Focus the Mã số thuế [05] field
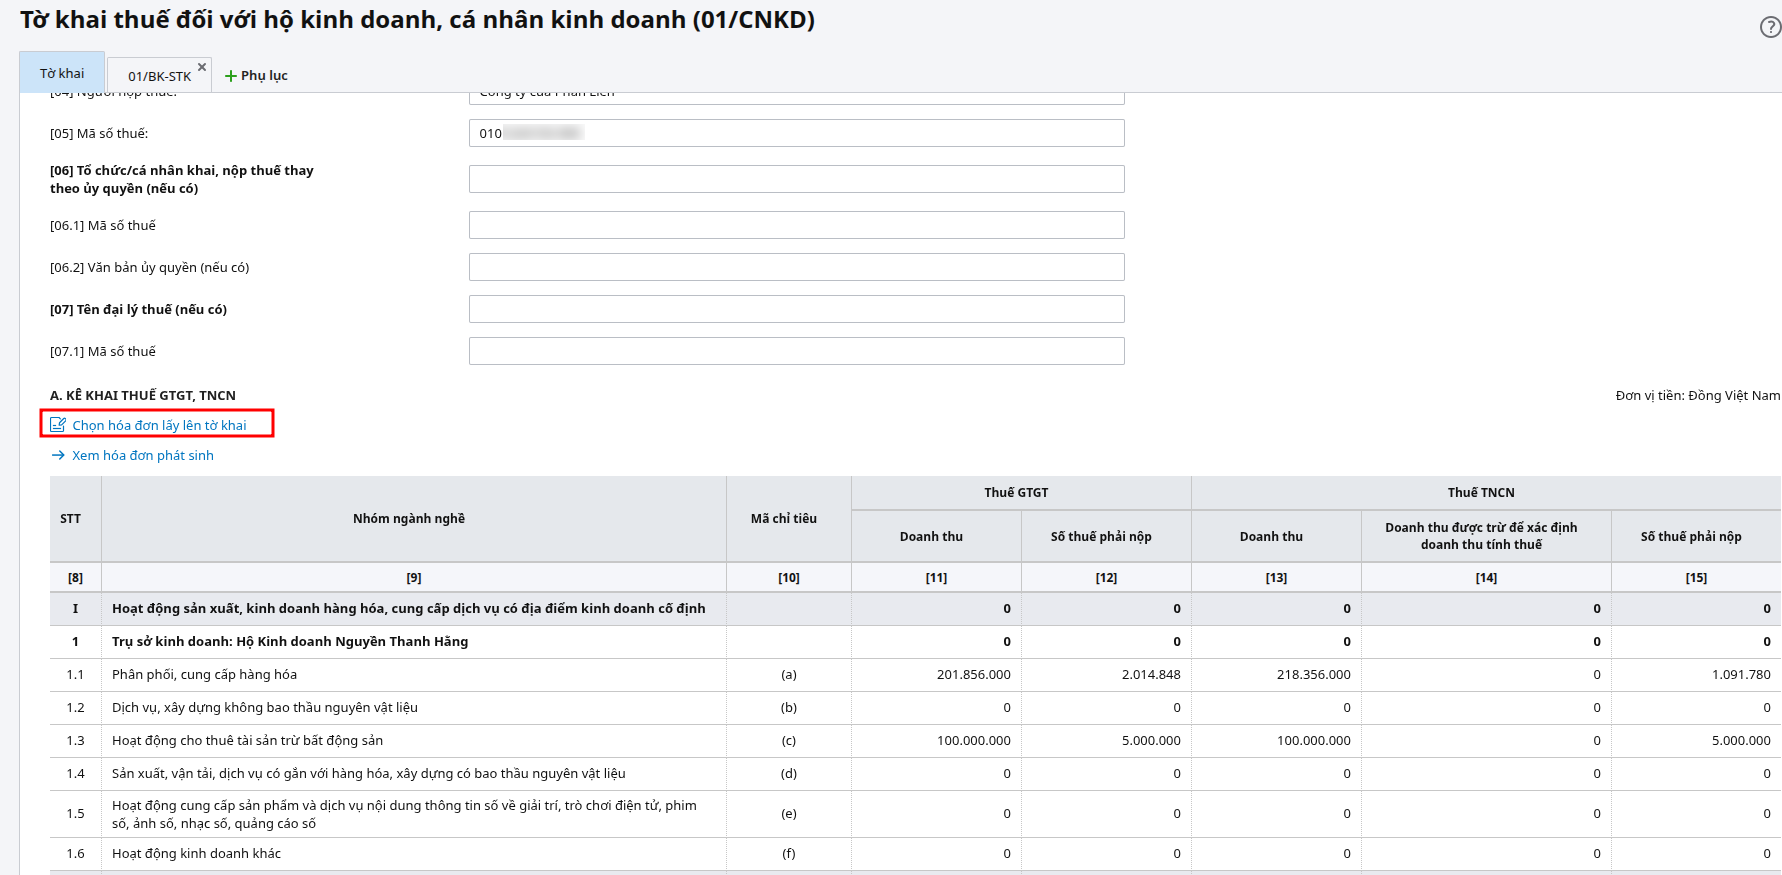Viewport: 1782px width, 875px height. pyautogui.click(x=796, y=133)
